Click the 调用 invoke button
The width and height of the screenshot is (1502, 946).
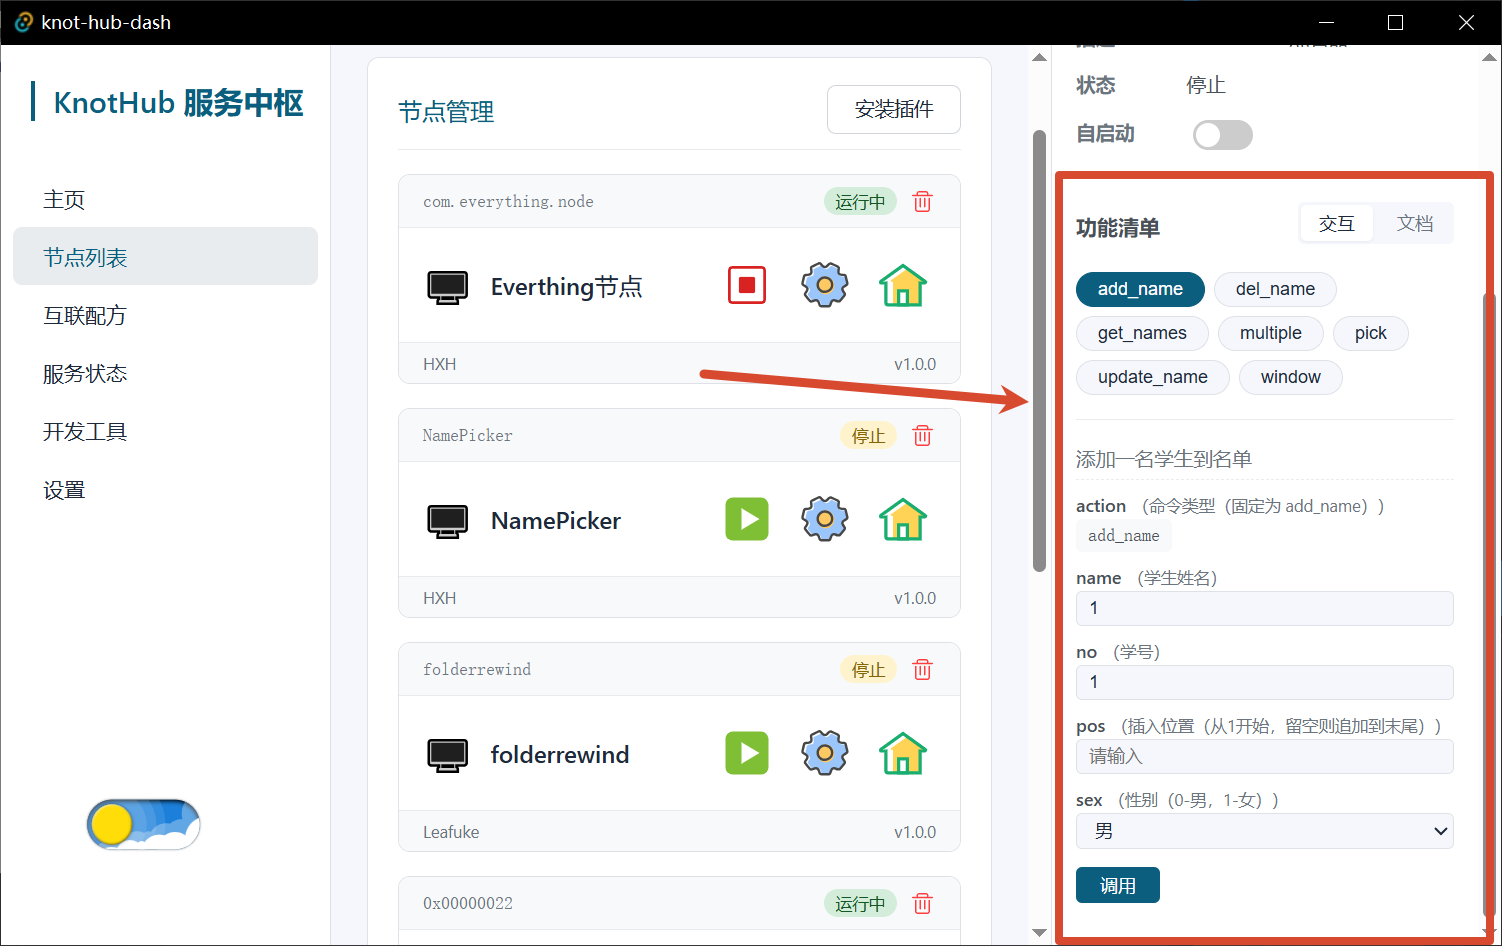[1118, 885]
